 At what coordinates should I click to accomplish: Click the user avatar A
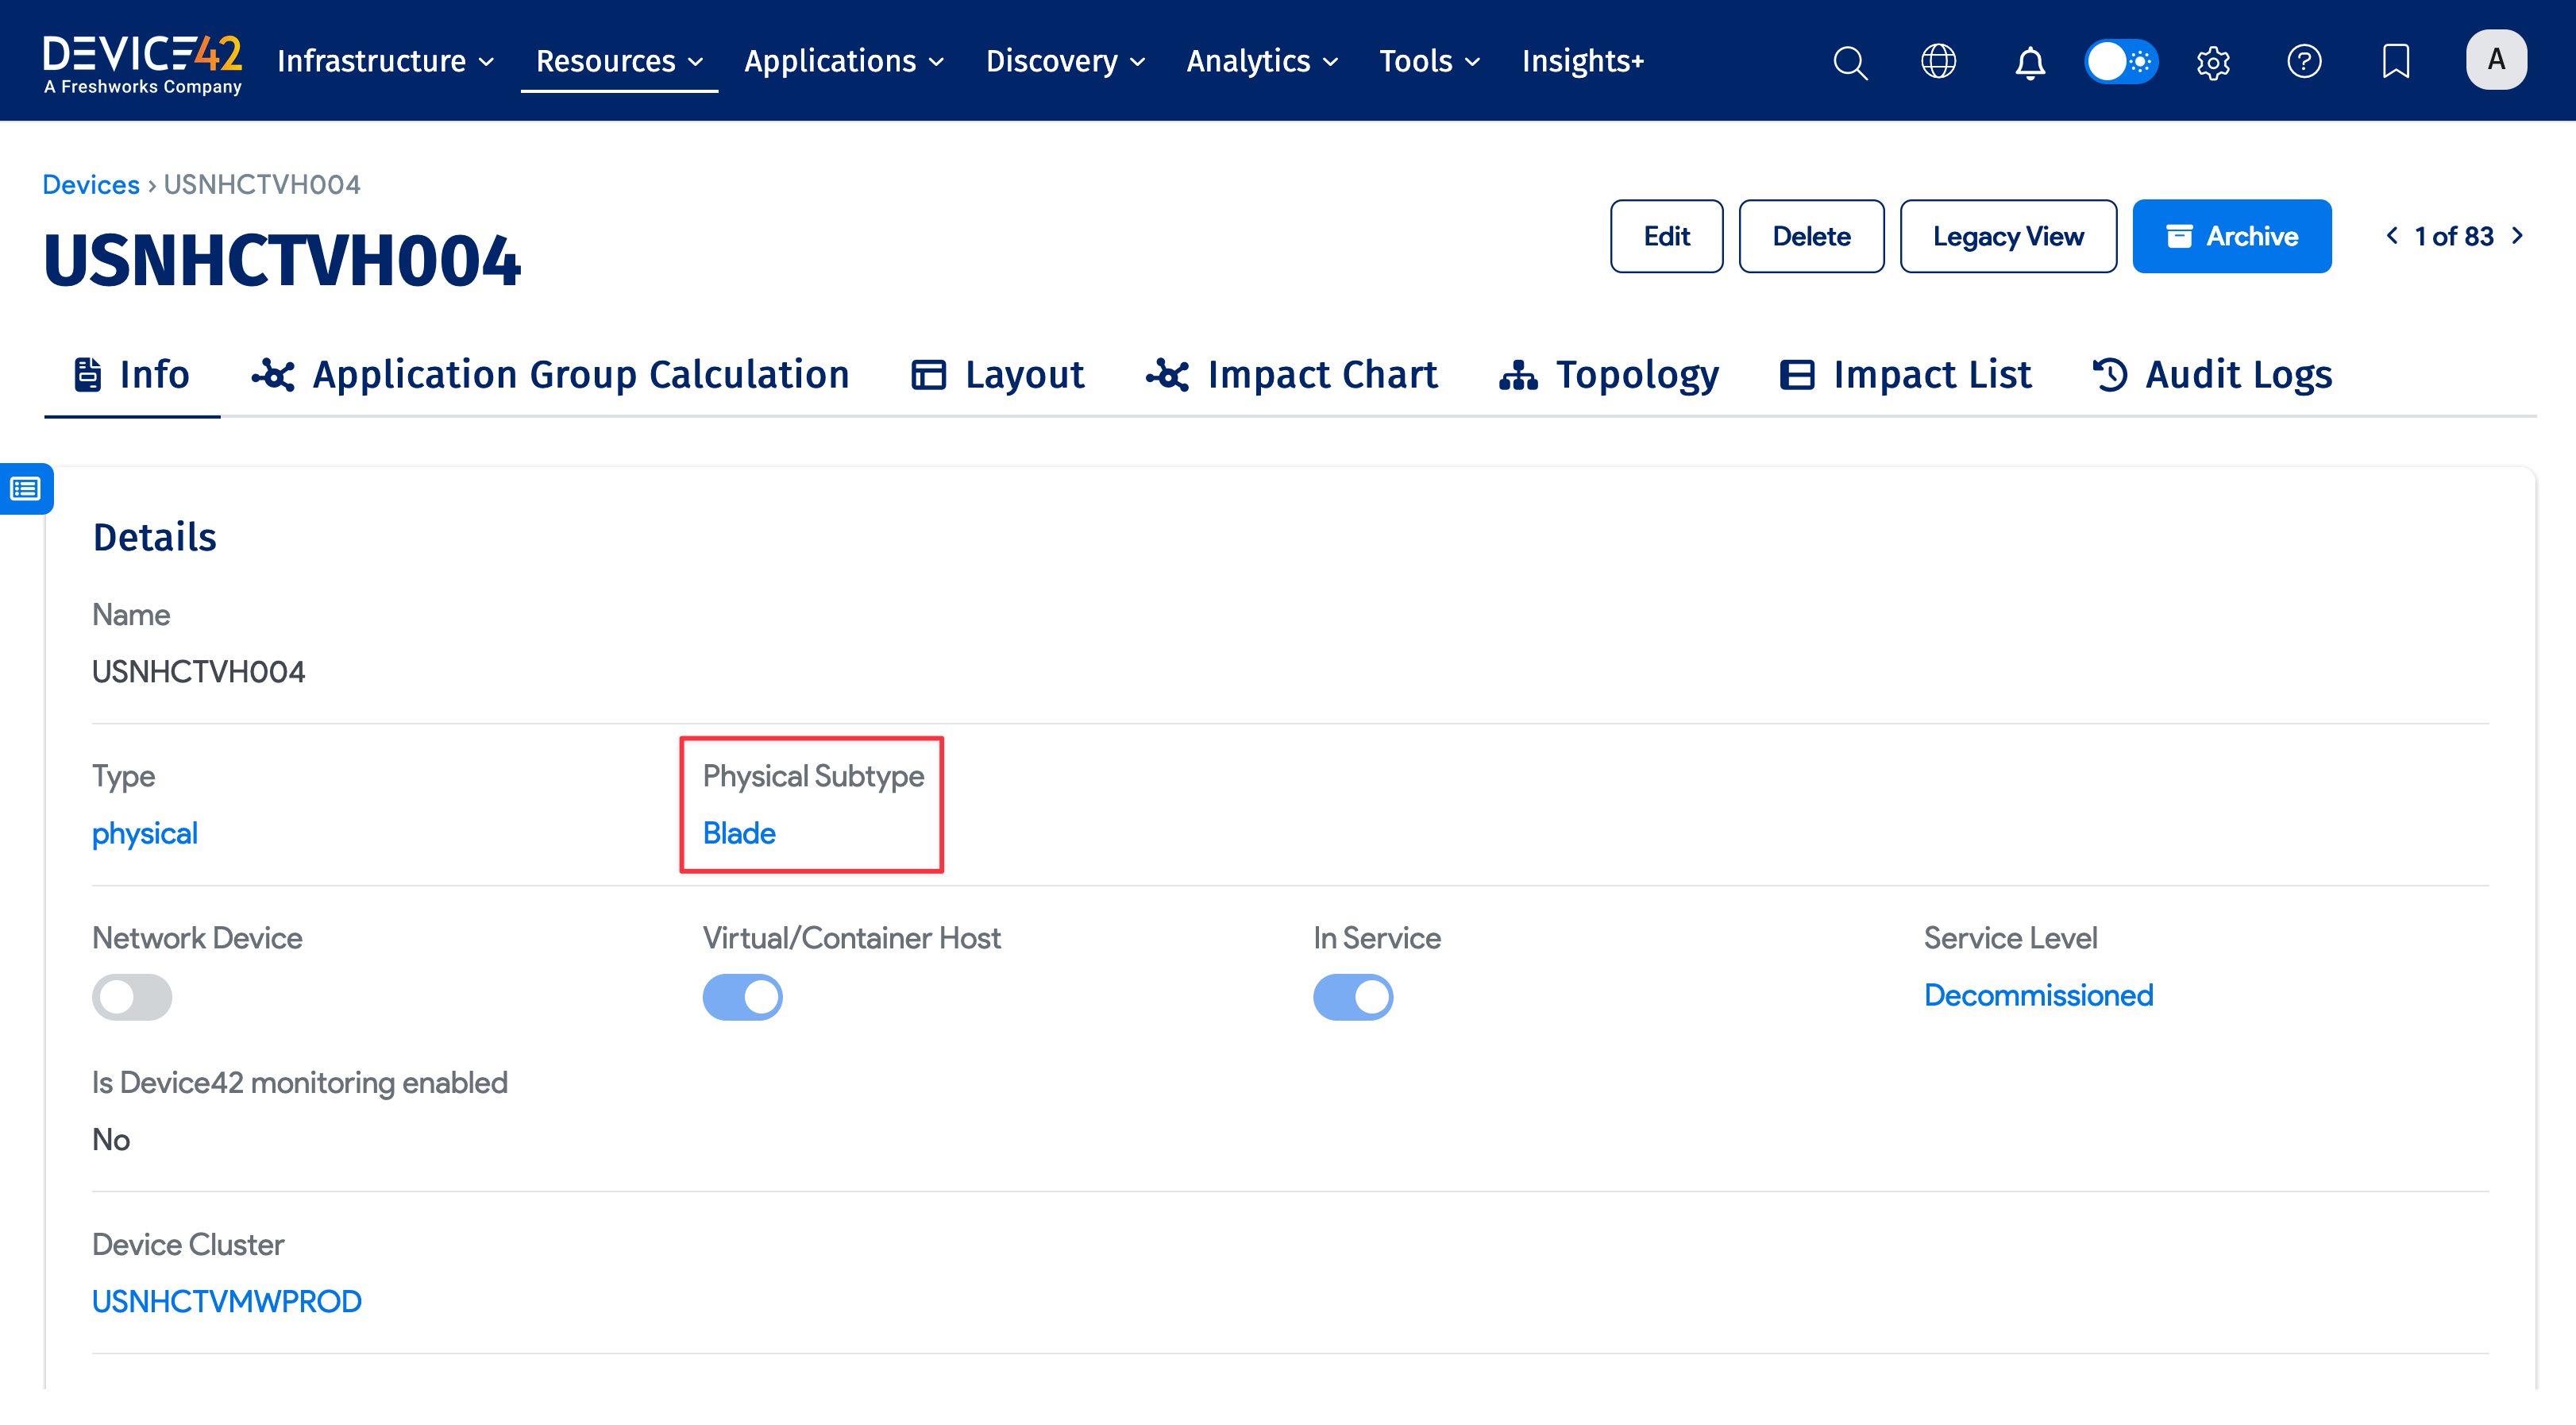tap(2496, 60)
